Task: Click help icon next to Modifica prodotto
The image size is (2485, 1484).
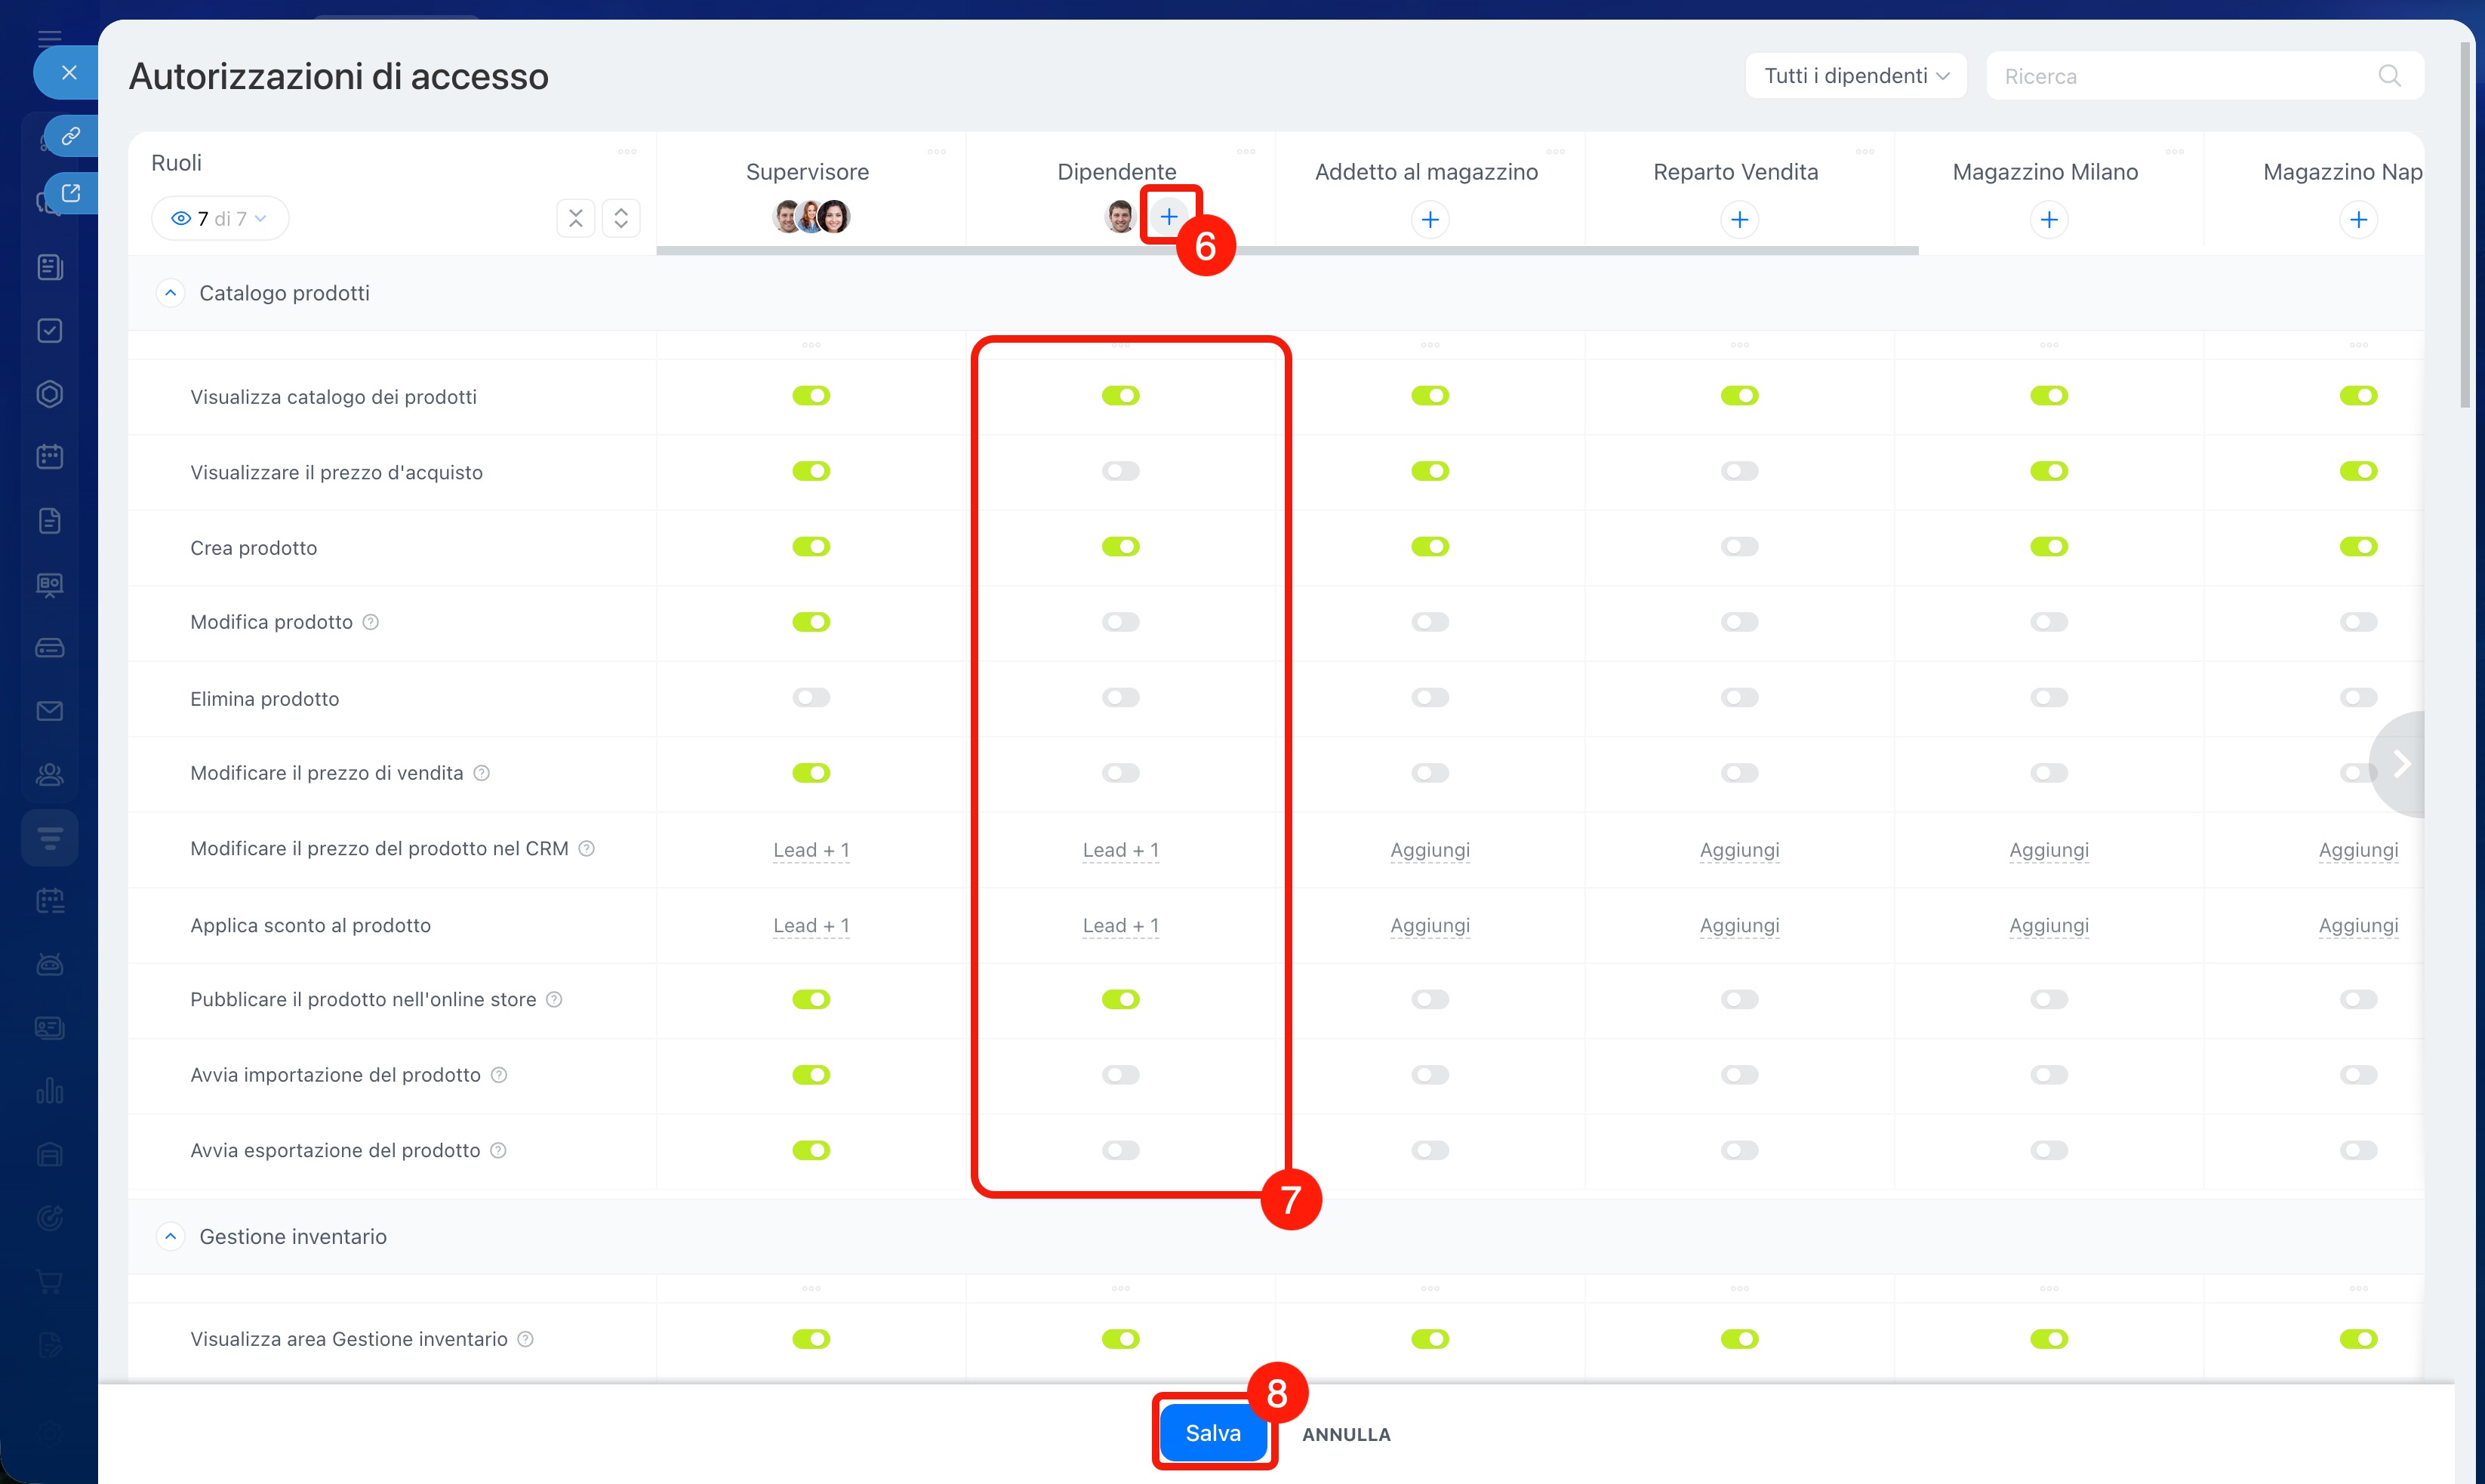Action: (370, 622)
